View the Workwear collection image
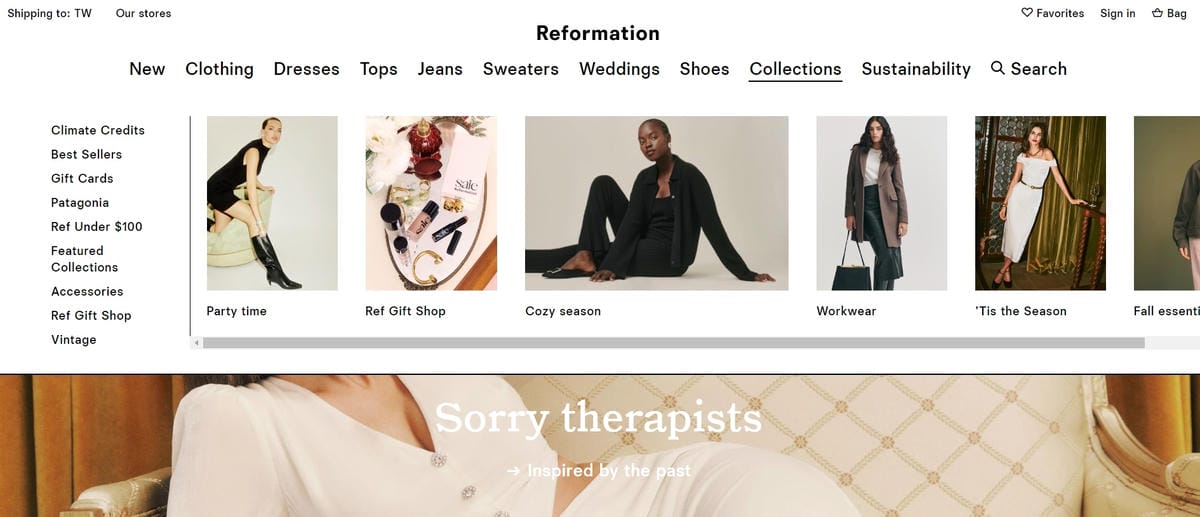The height and width of the screenshot is (517, 1200). coord(882,203)
